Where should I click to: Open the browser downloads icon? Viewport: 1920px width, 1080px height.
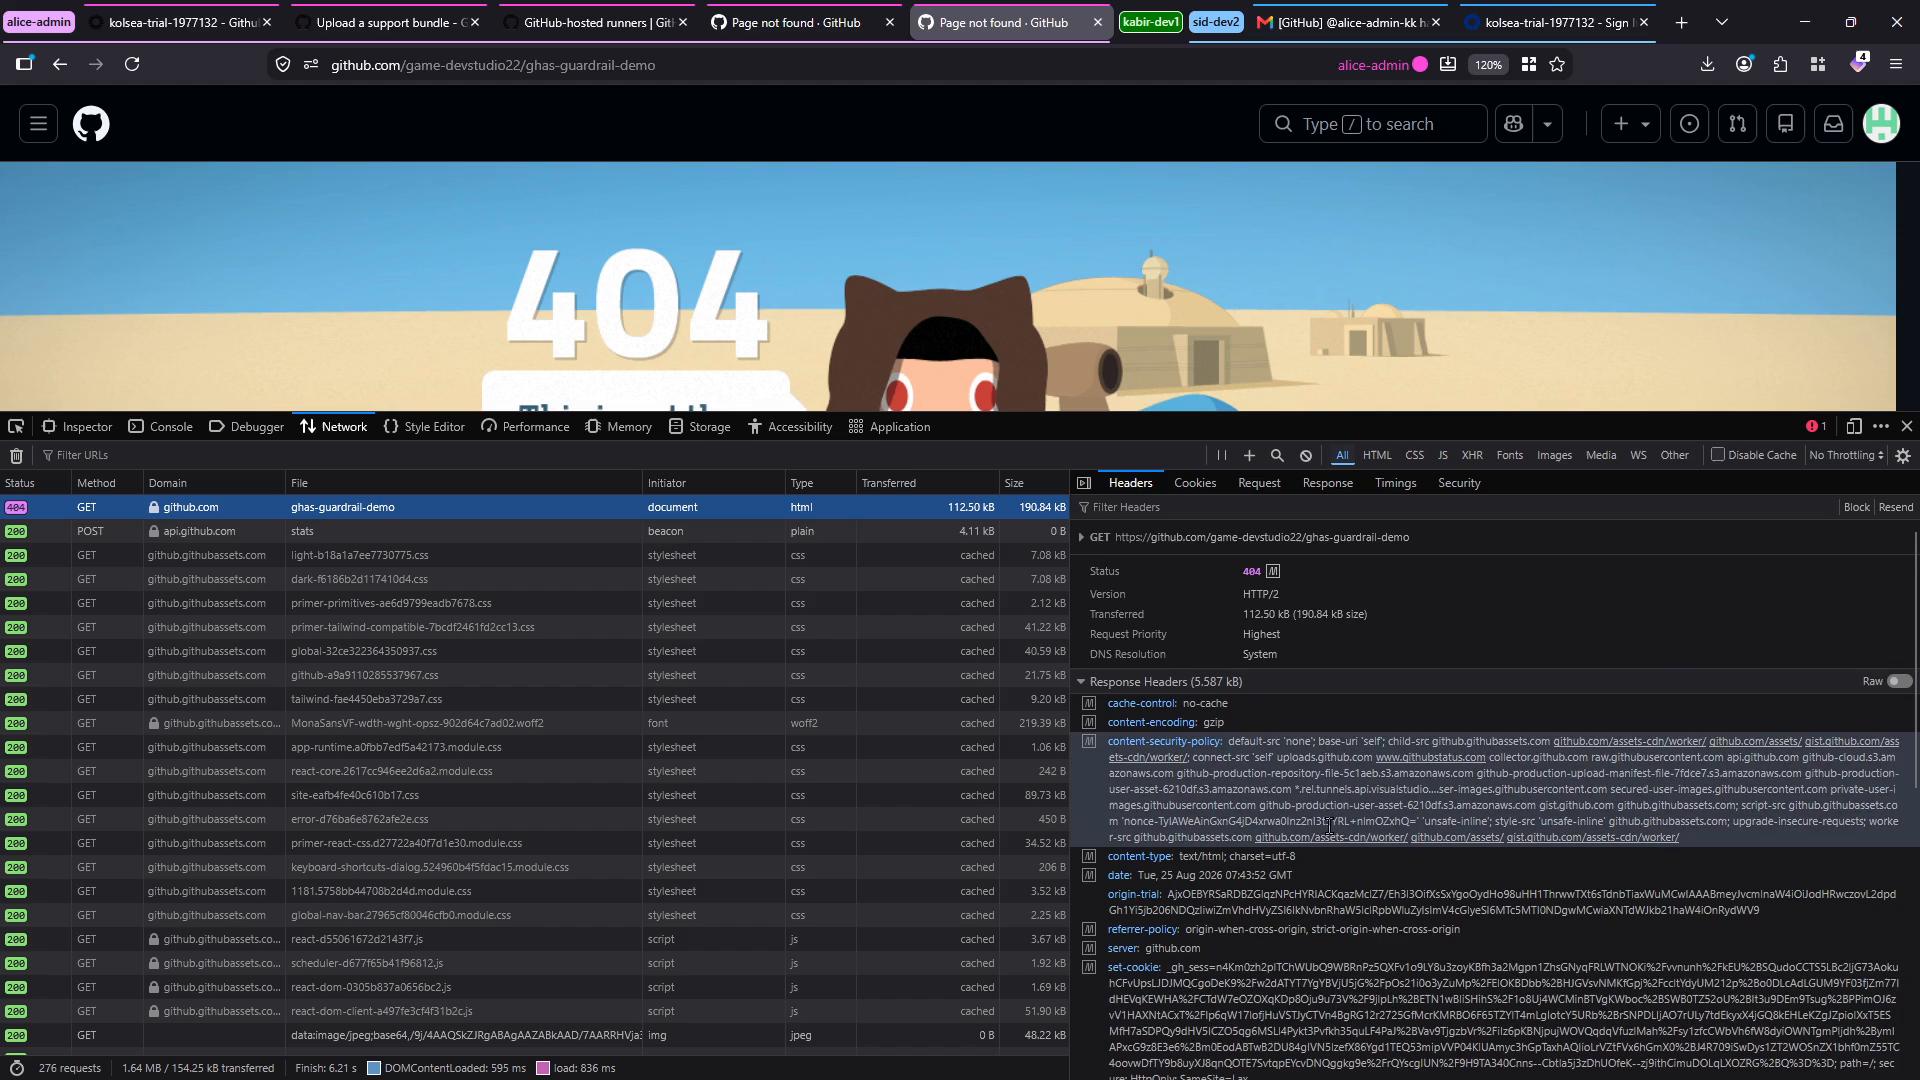pyautogui.click(x=1707, y=65)
